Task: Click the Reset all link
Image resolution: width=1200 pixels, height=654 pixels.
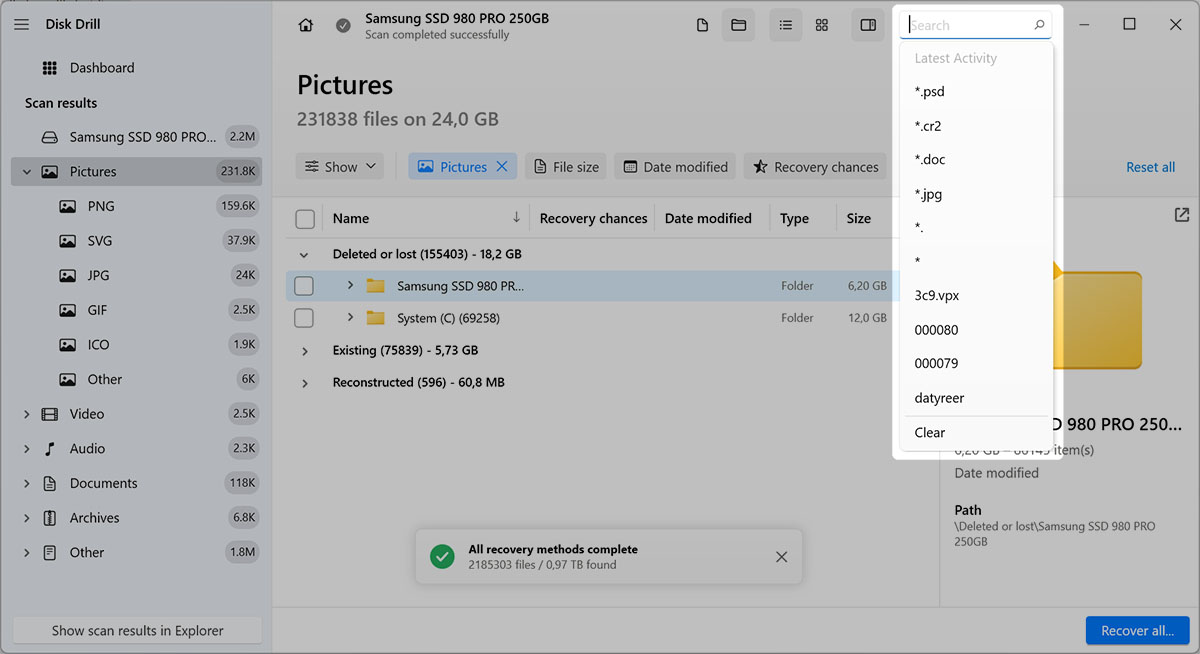Action: click(x=1150, y=167)
